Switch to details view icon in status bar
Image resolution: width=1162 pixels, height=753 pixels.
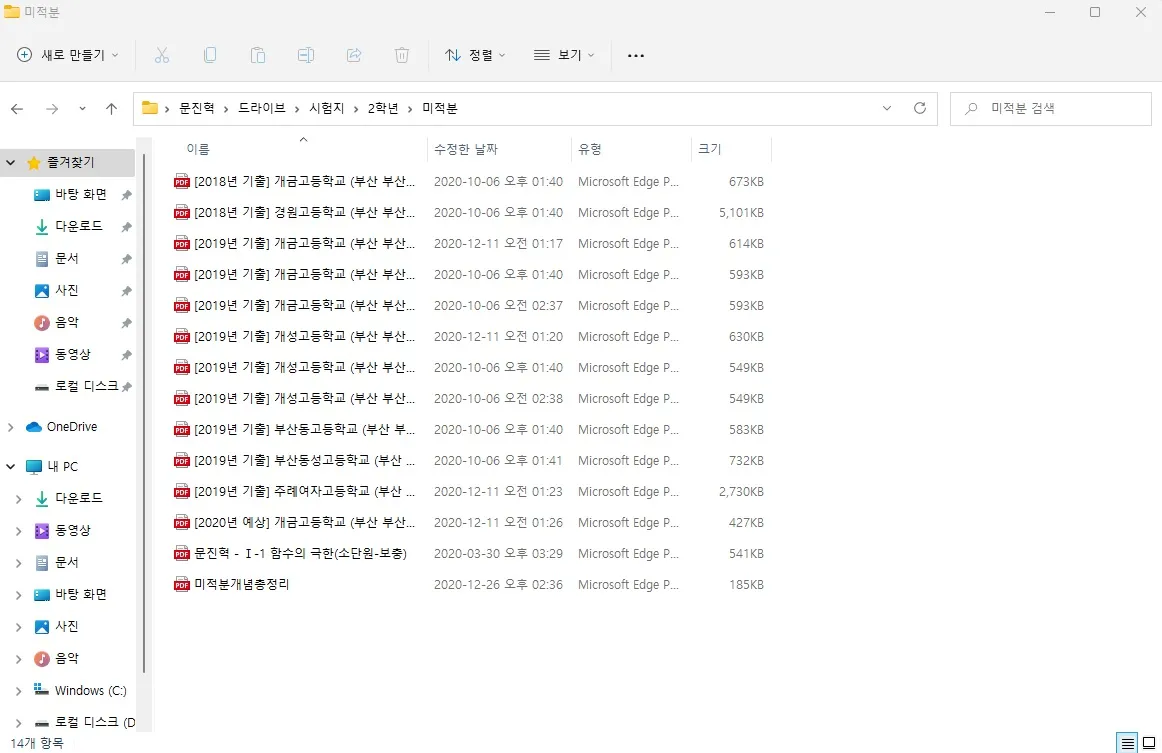(1127, 743)
